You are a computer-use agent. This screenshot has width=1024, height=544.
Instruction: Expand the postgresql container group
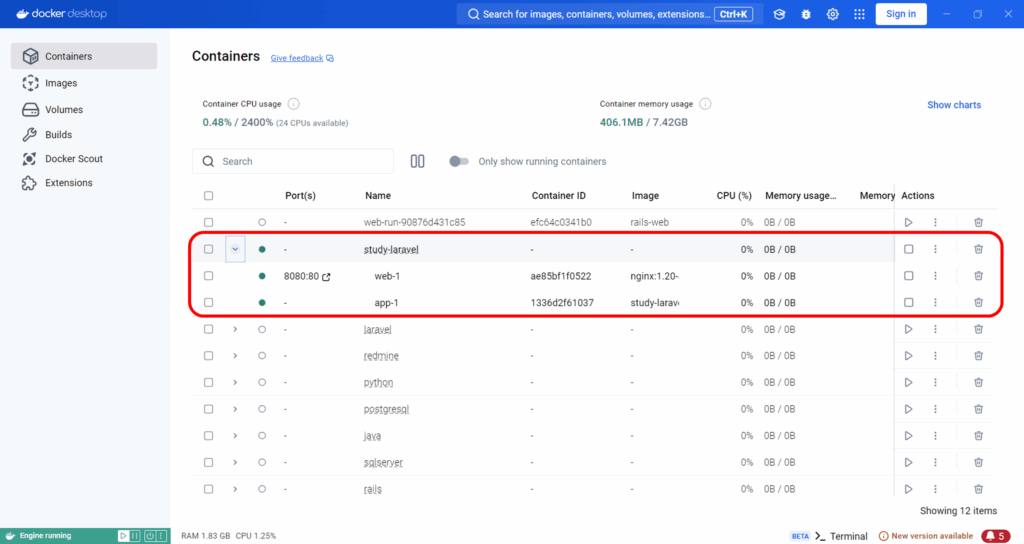click(x=235, y=409)
